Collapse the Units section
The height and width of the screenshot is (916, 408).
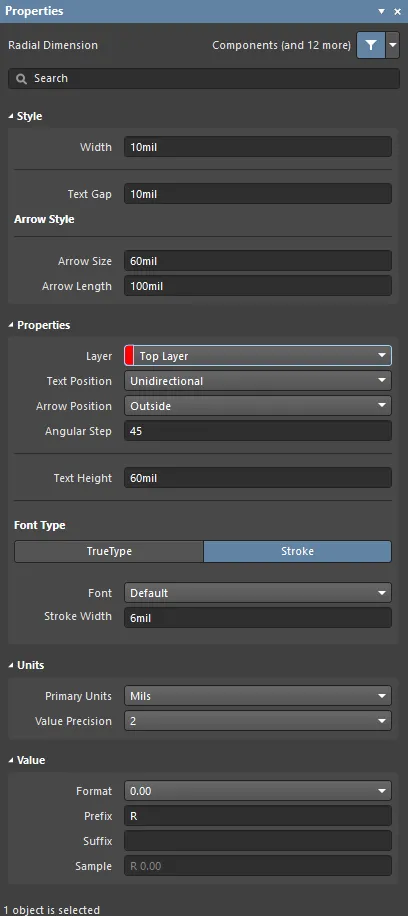pos(11,665)
